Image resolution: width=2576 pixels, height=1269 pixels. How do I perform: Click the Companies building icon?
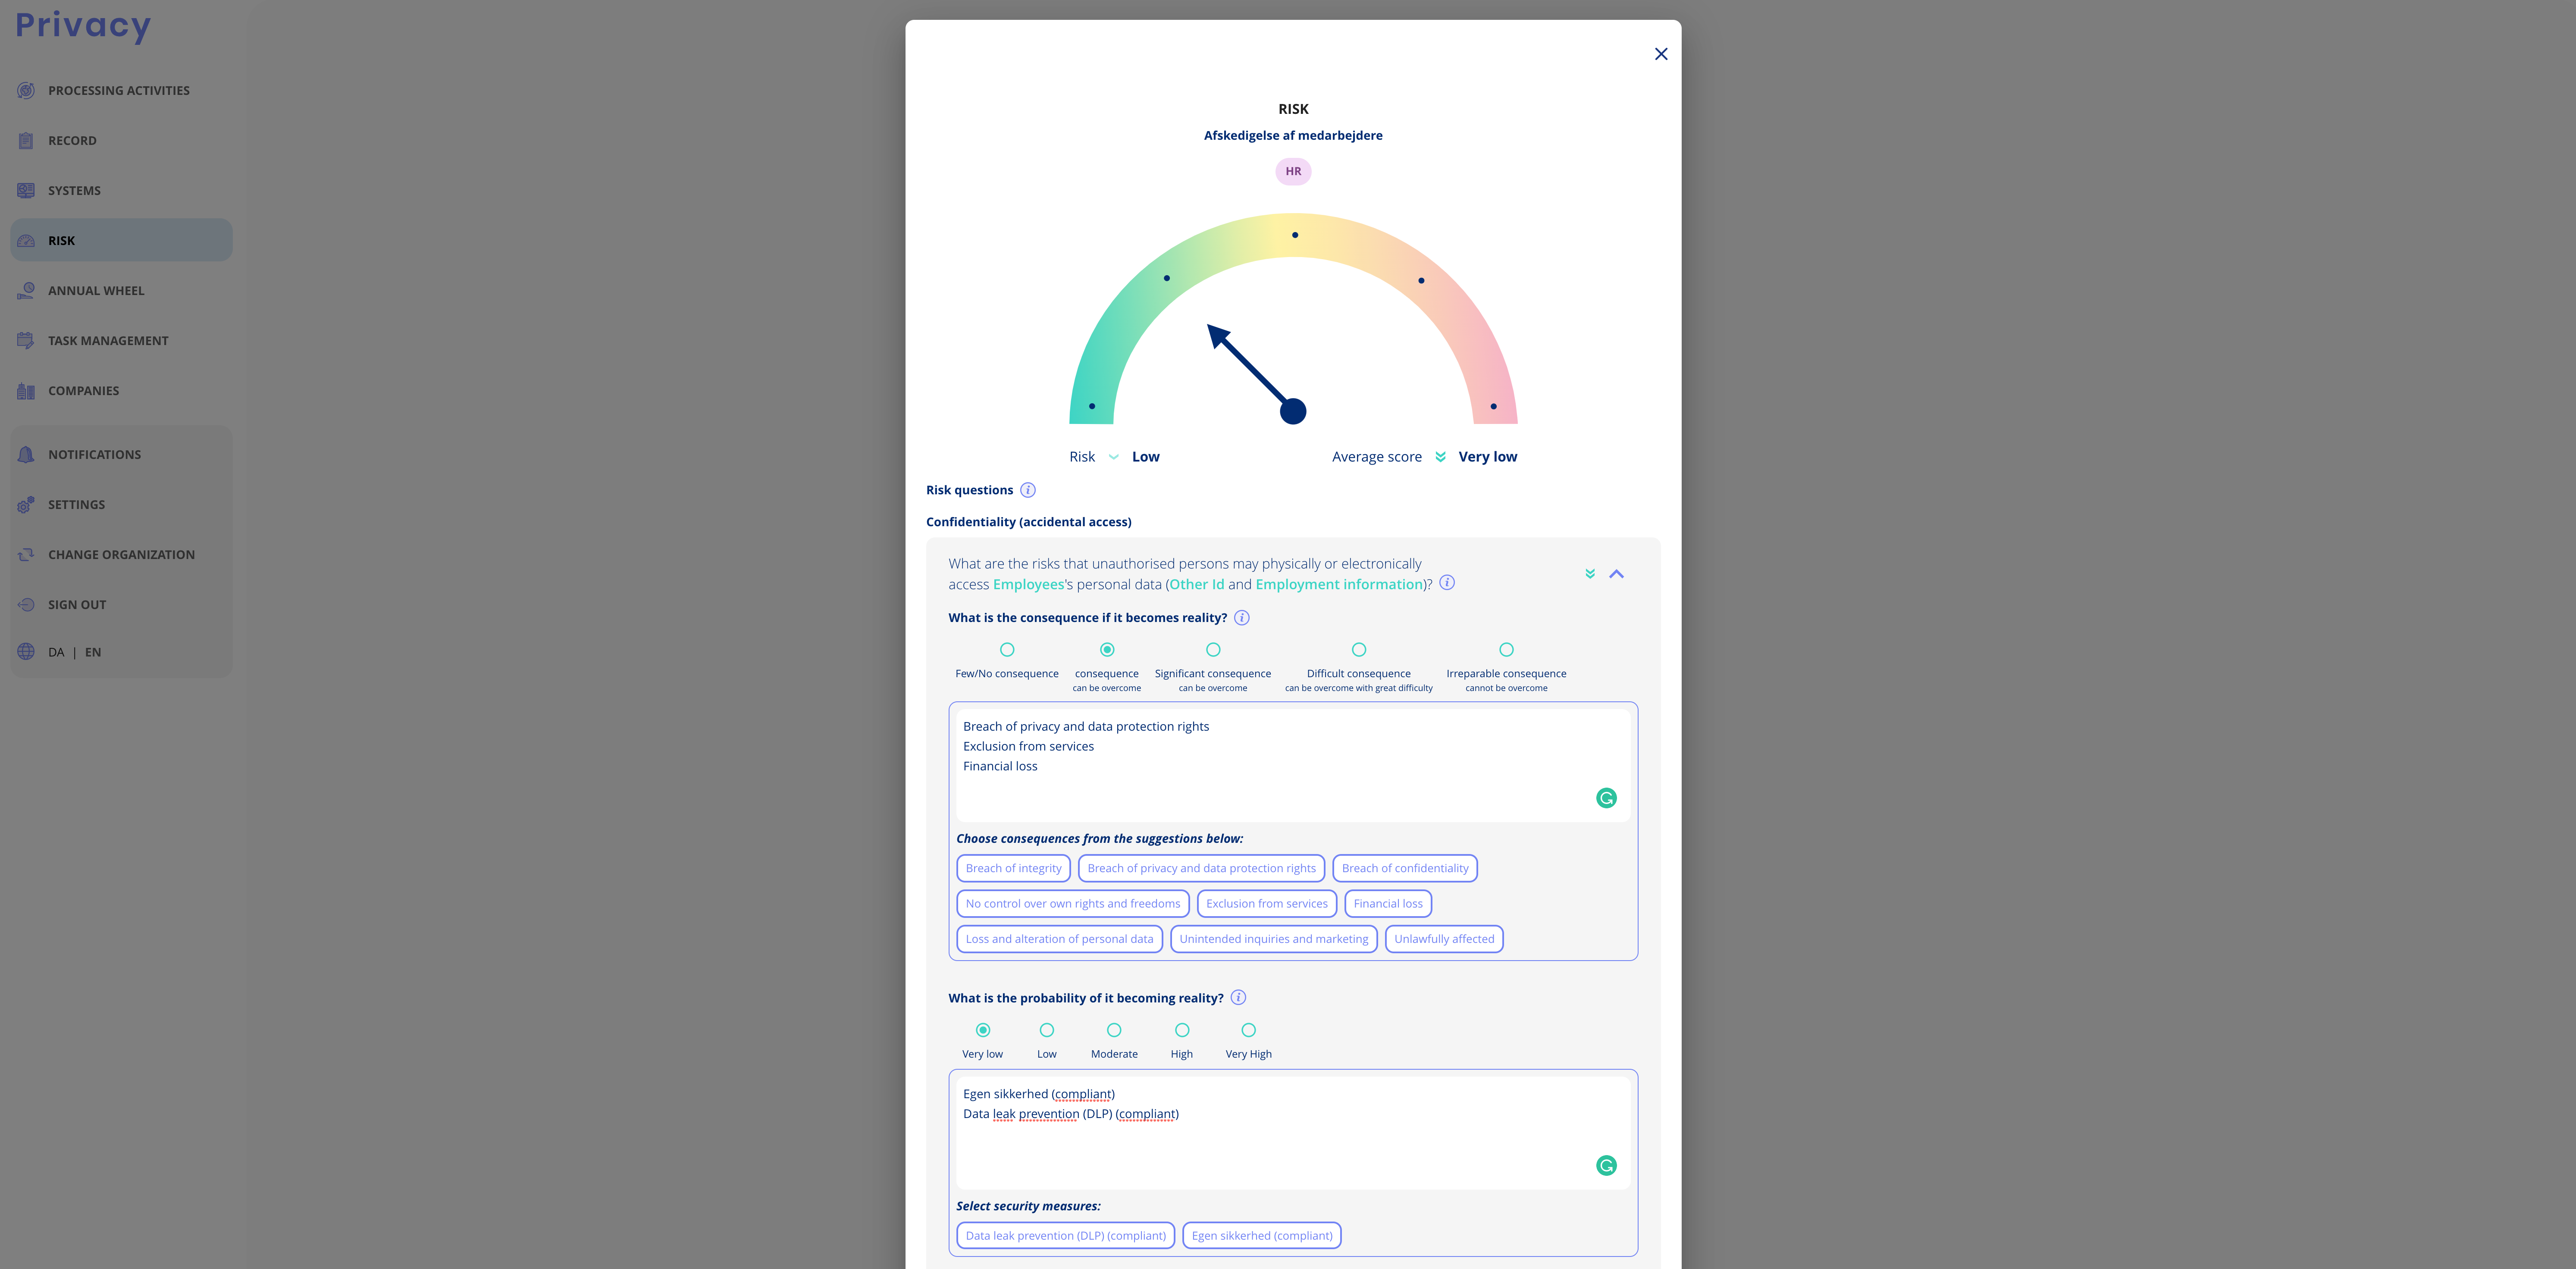(26, 390)
